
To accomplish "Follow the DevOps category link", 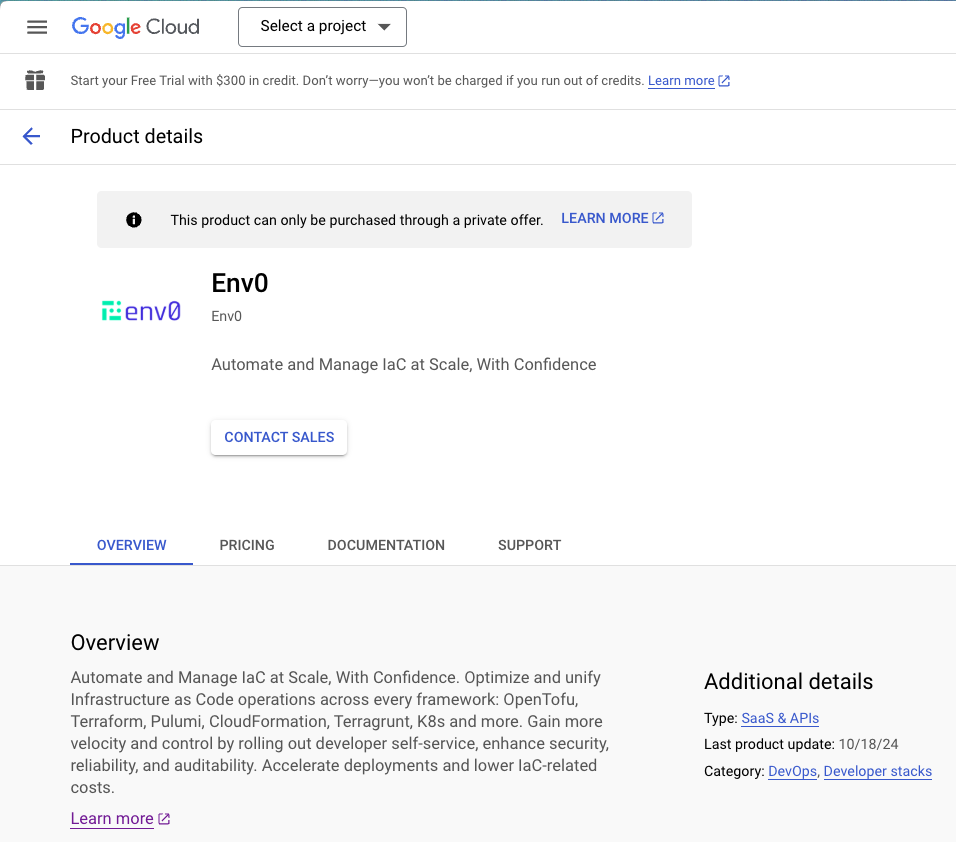I will 792,771.
